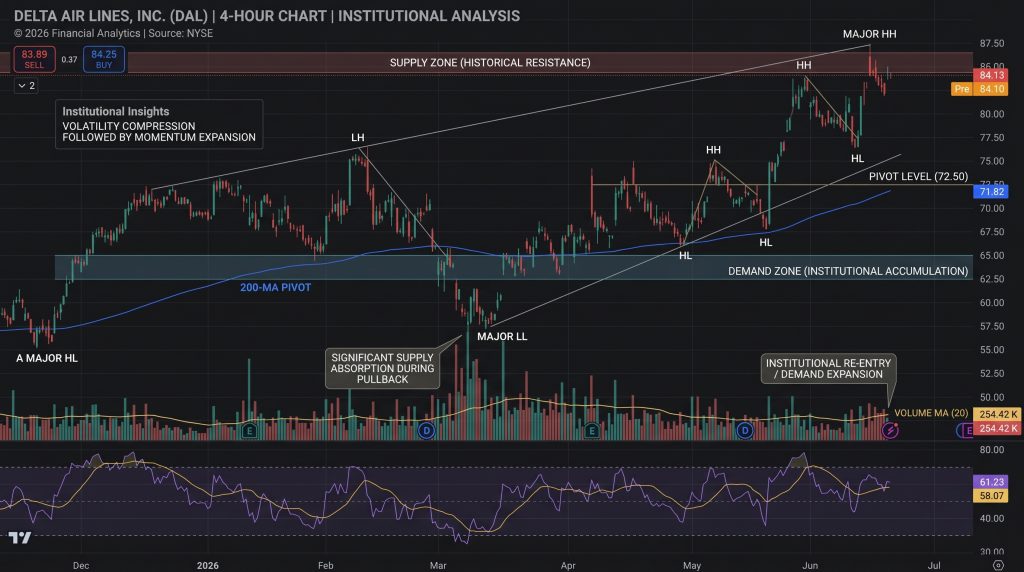This screenshot has width=1024, height=572.
Task: Expand the collapsed indicator legend chevron
Action: [x=26, y=86]
